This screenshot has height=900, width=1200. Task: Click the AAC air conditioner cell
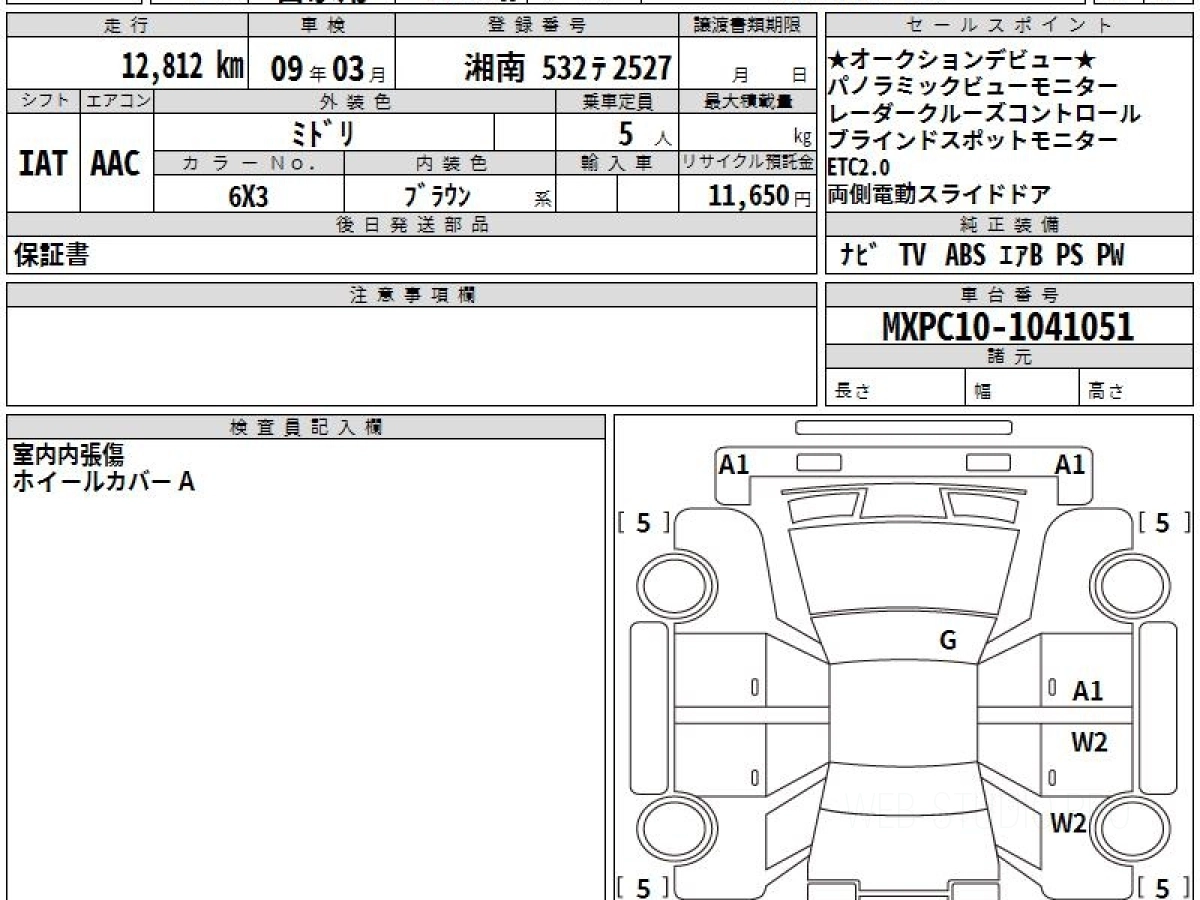pyautogui.click(x=116, y=164)
